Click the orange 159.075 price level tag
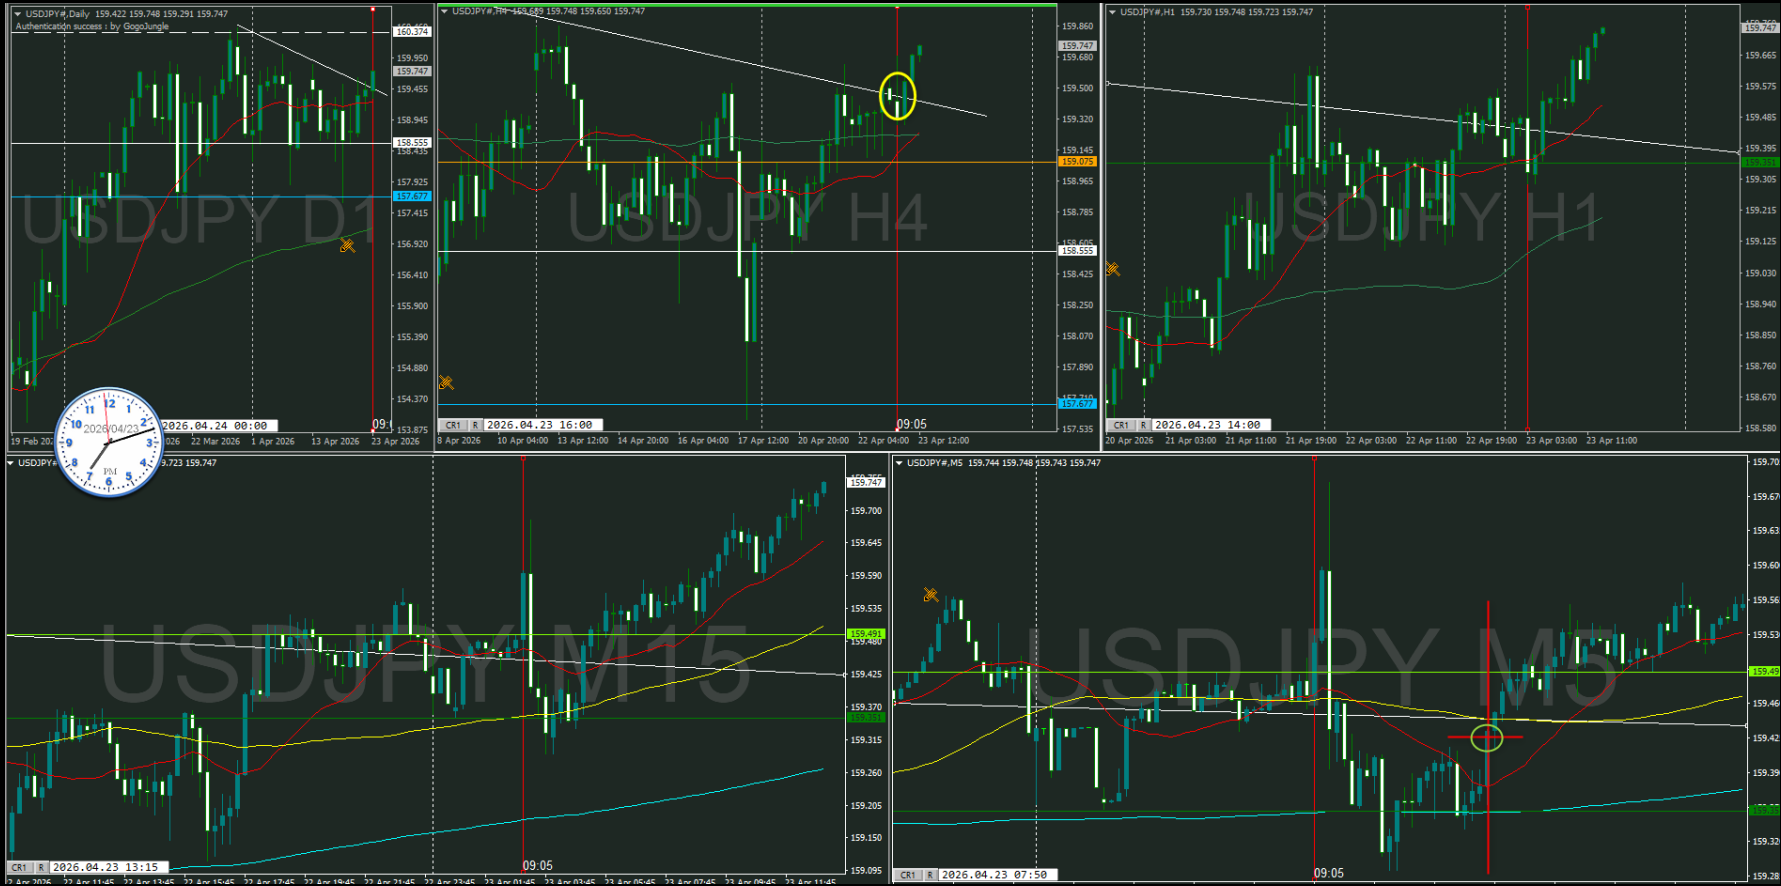The height and width of the screenshot is (886, 1781). click(x=1077, y=161)
